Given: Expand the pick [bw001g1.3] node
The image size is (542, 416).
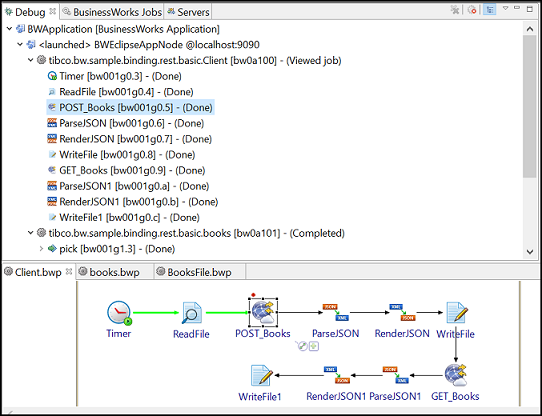Looking at the screenshot, I should (41, 249).
